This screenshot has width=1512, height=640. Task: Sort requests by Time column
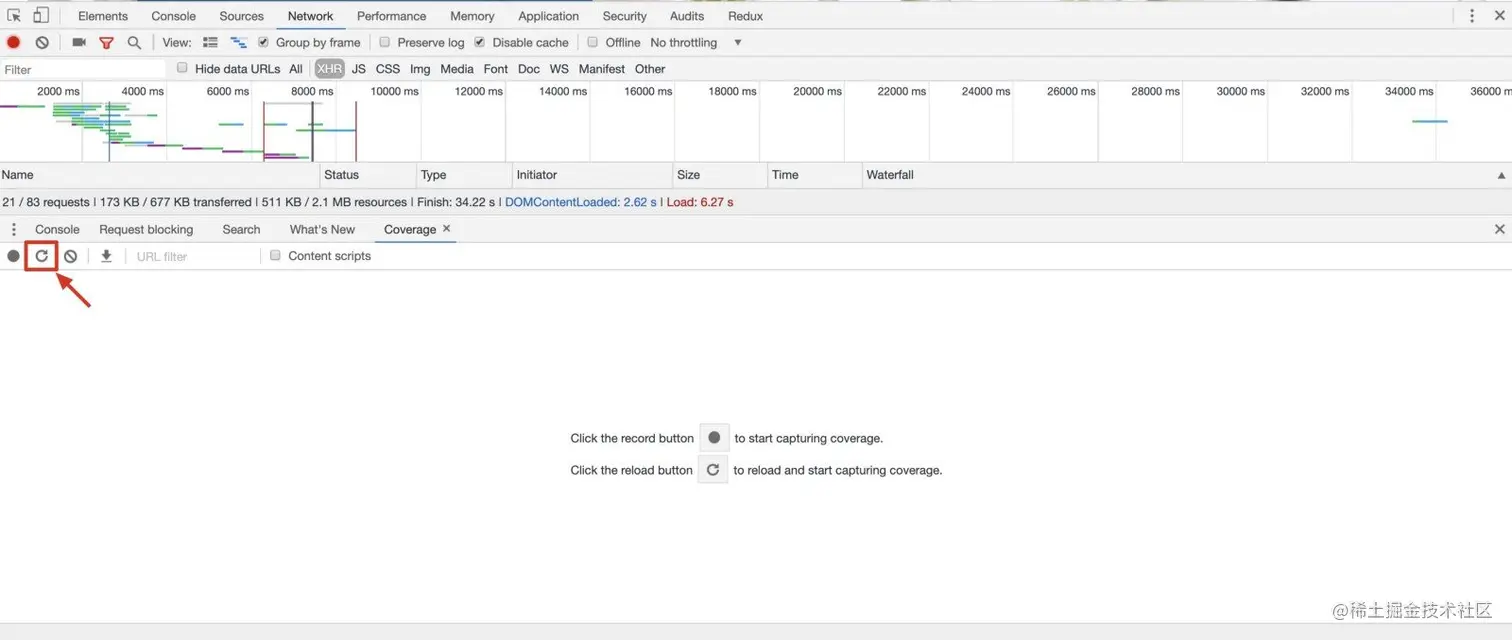pyautogui.click(x=816, y=175)
